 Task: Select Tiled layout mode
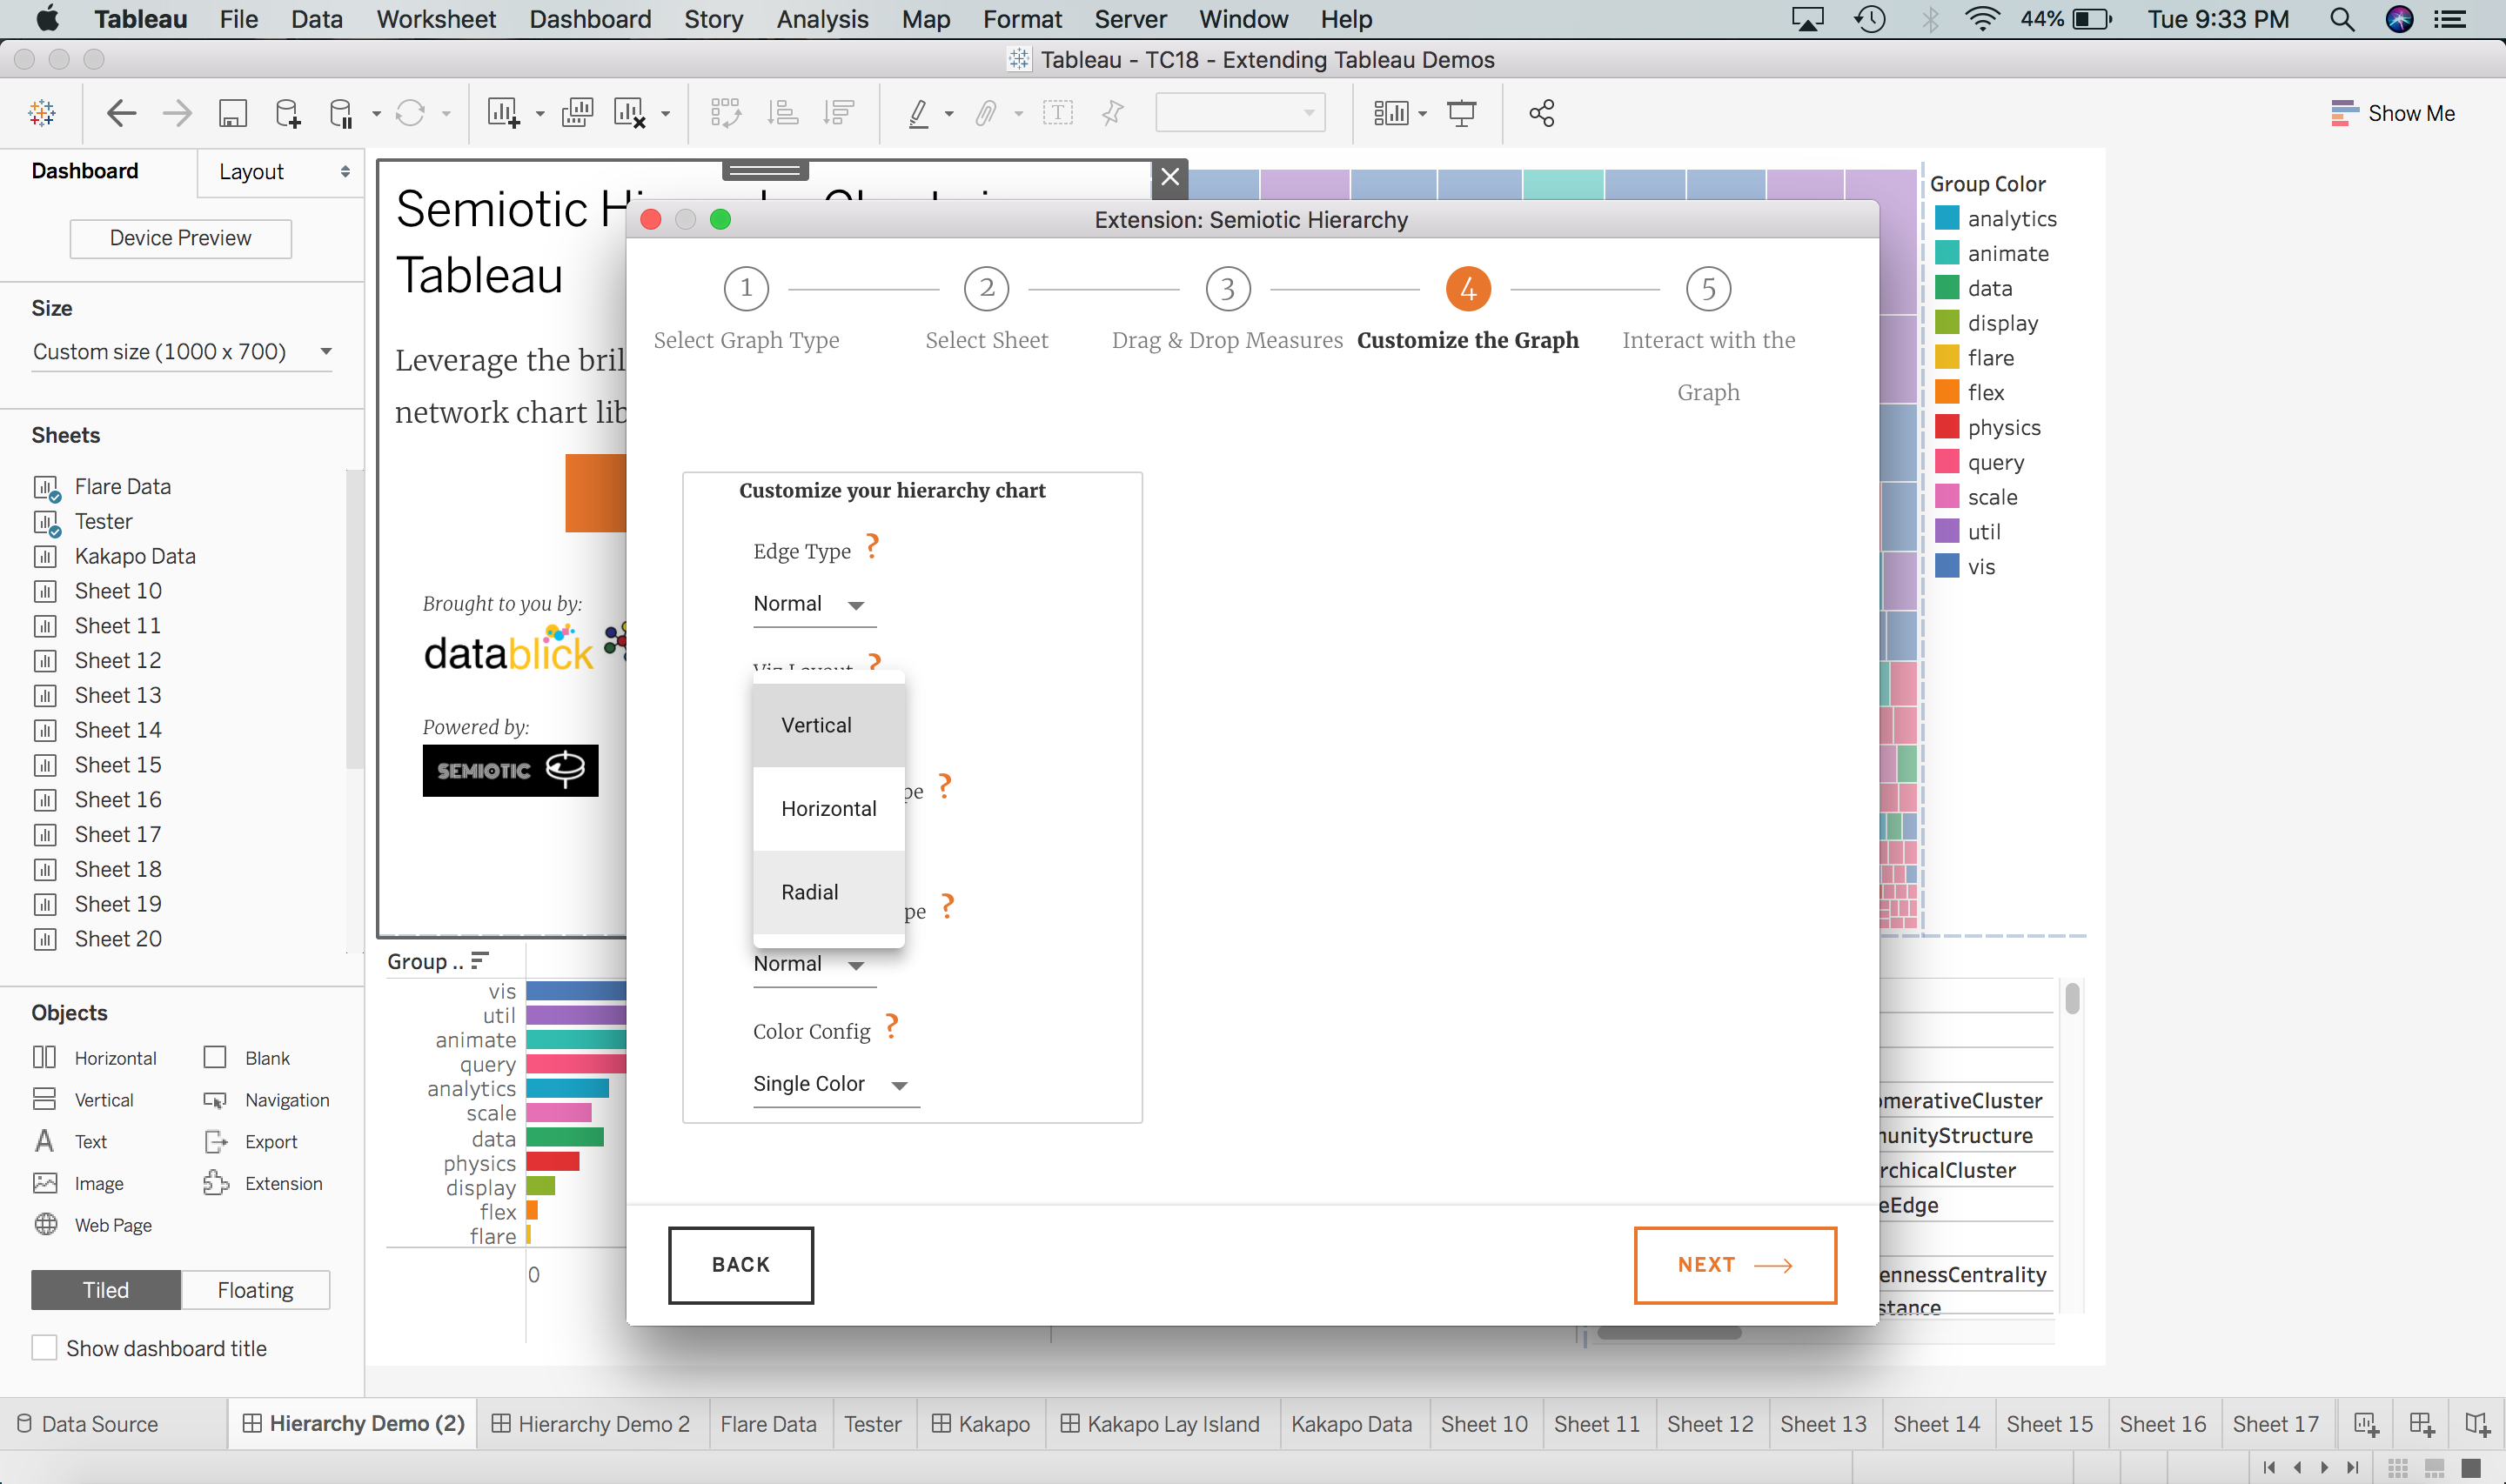point(106,1290)
